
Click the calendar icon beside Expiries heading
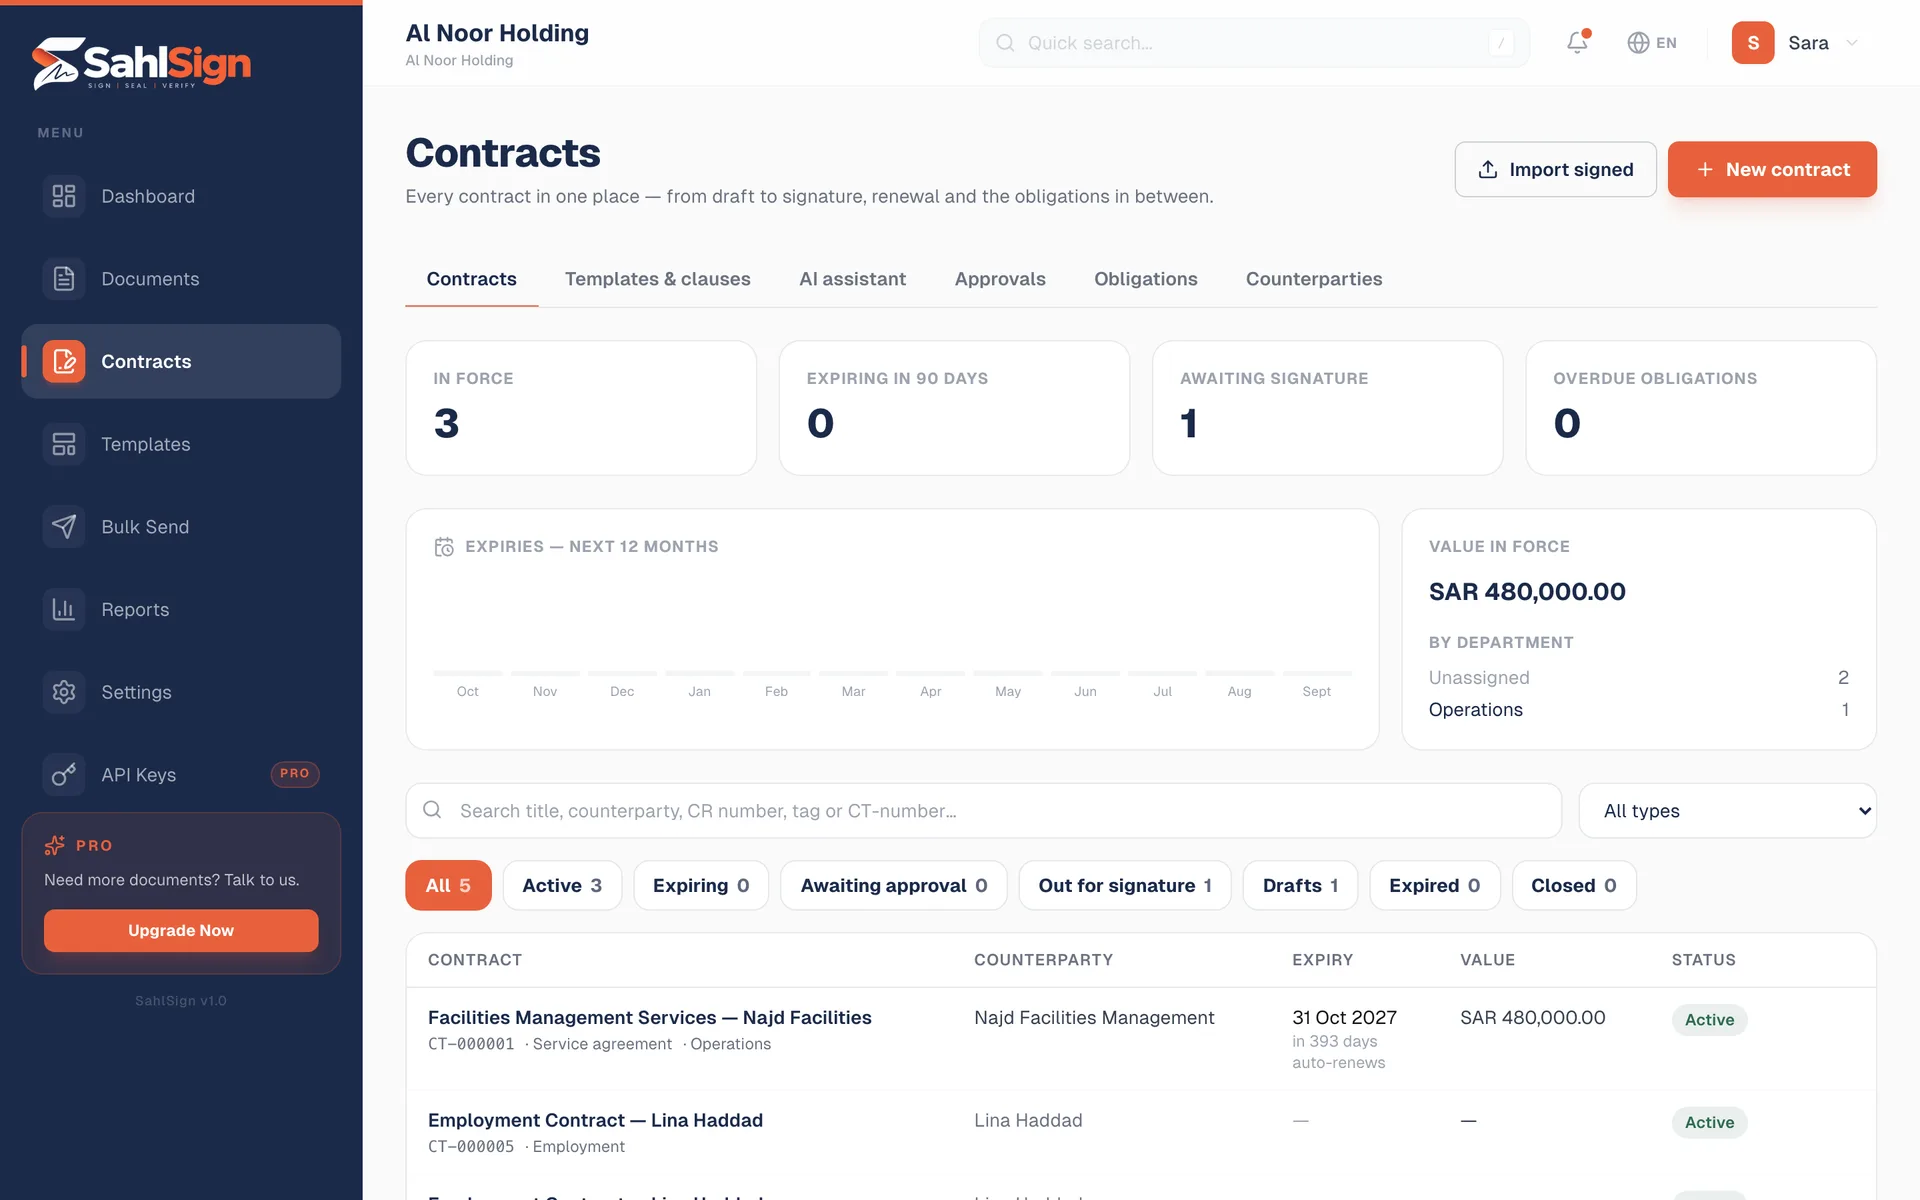point(444,547)
